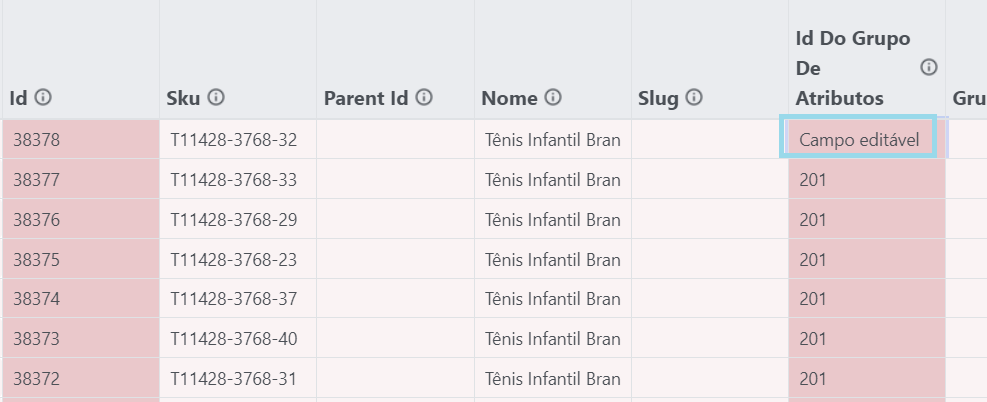Viewport: 987px width, 402px height.
Task: Select the Id cell 38378
Action: point(81,139)
